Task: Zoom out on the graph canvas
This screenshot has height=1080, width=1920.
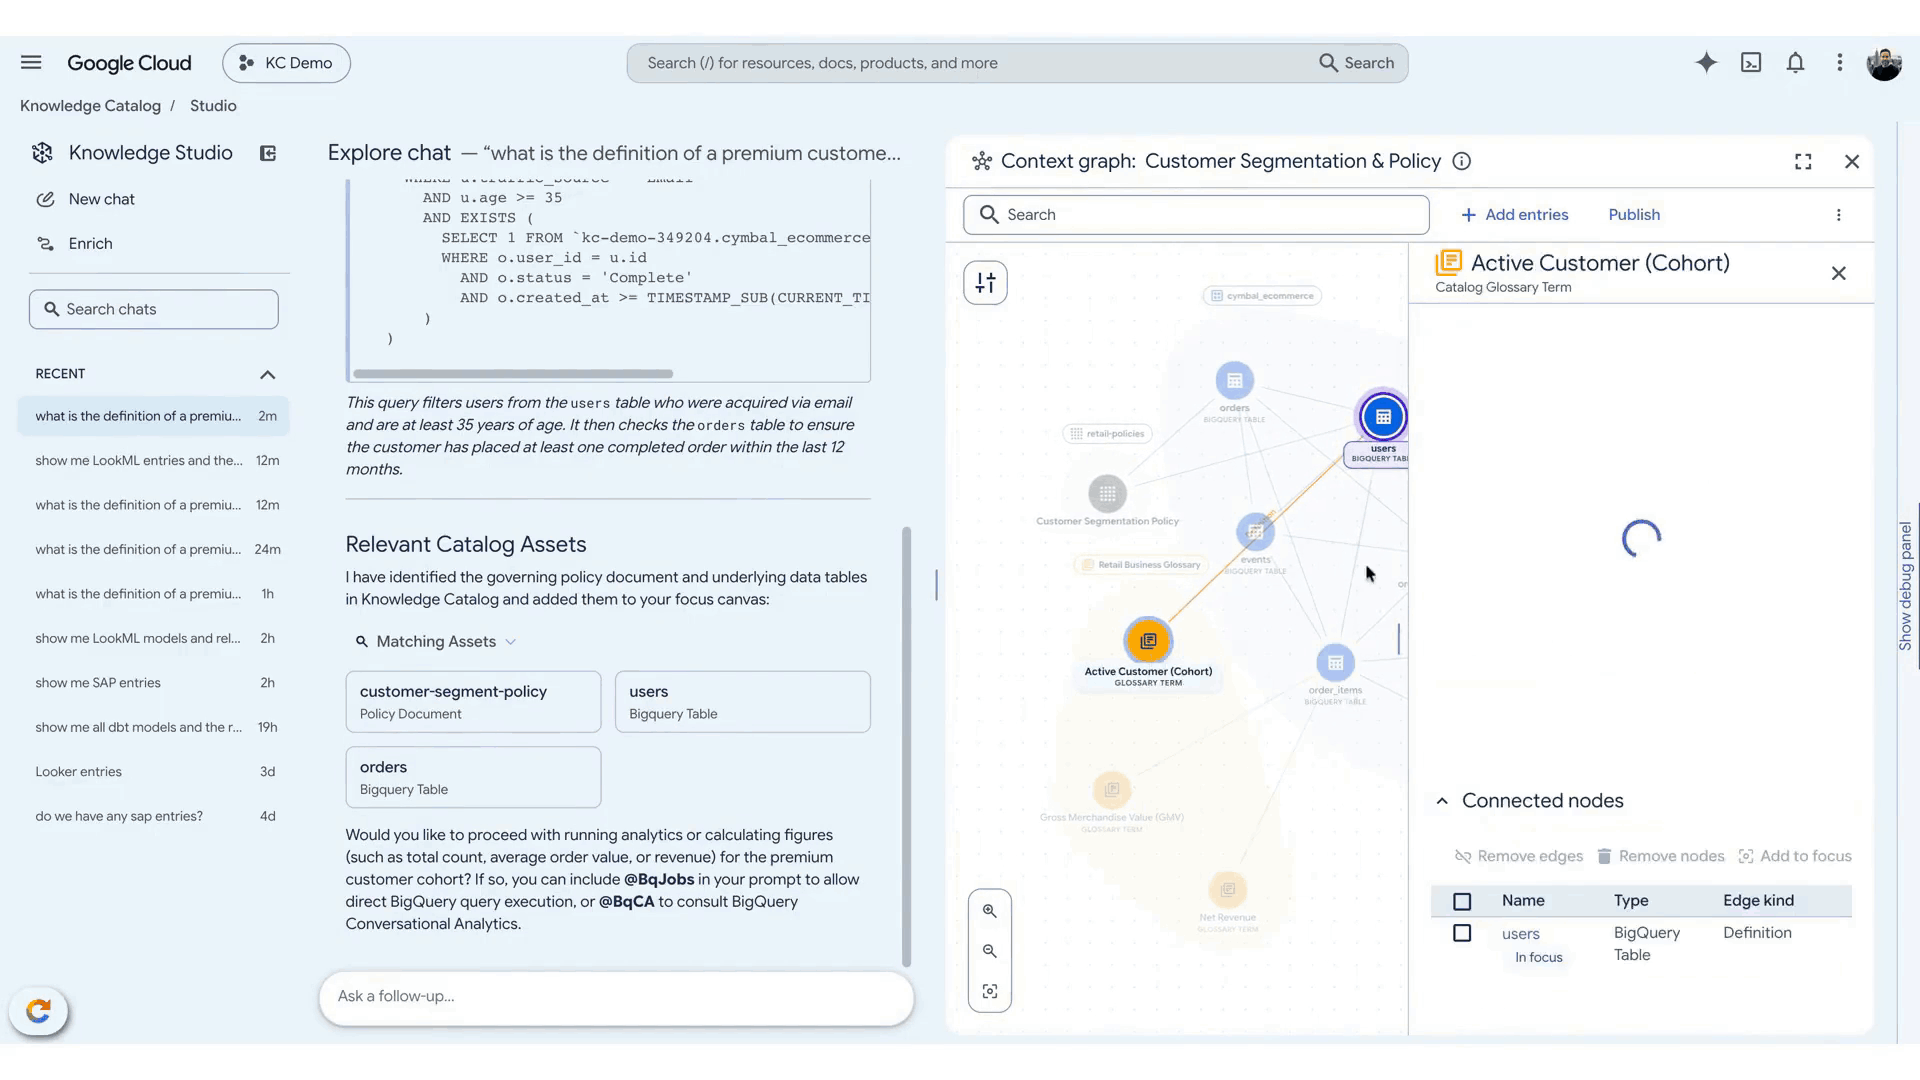Action: (989, 951)
